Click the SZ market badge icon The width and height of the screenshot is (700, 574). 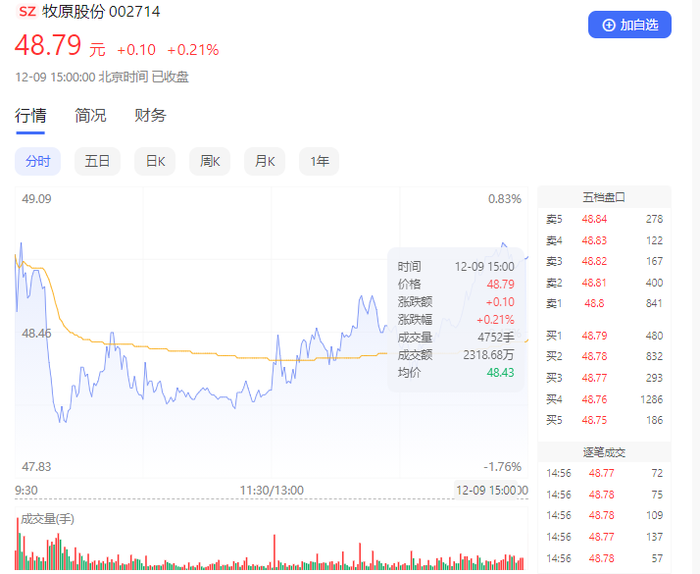[27, 11]
